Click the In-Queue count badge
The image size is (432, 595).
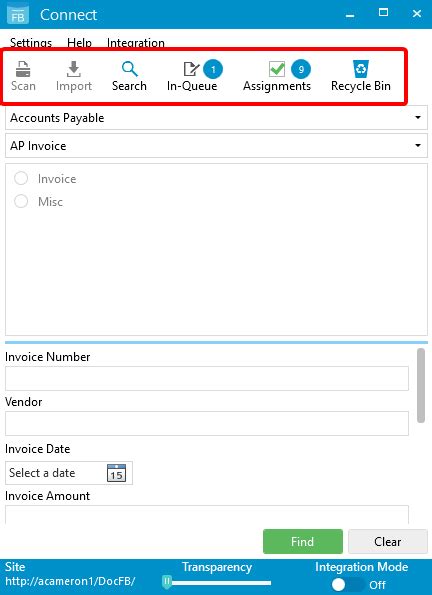pos(213,69)
